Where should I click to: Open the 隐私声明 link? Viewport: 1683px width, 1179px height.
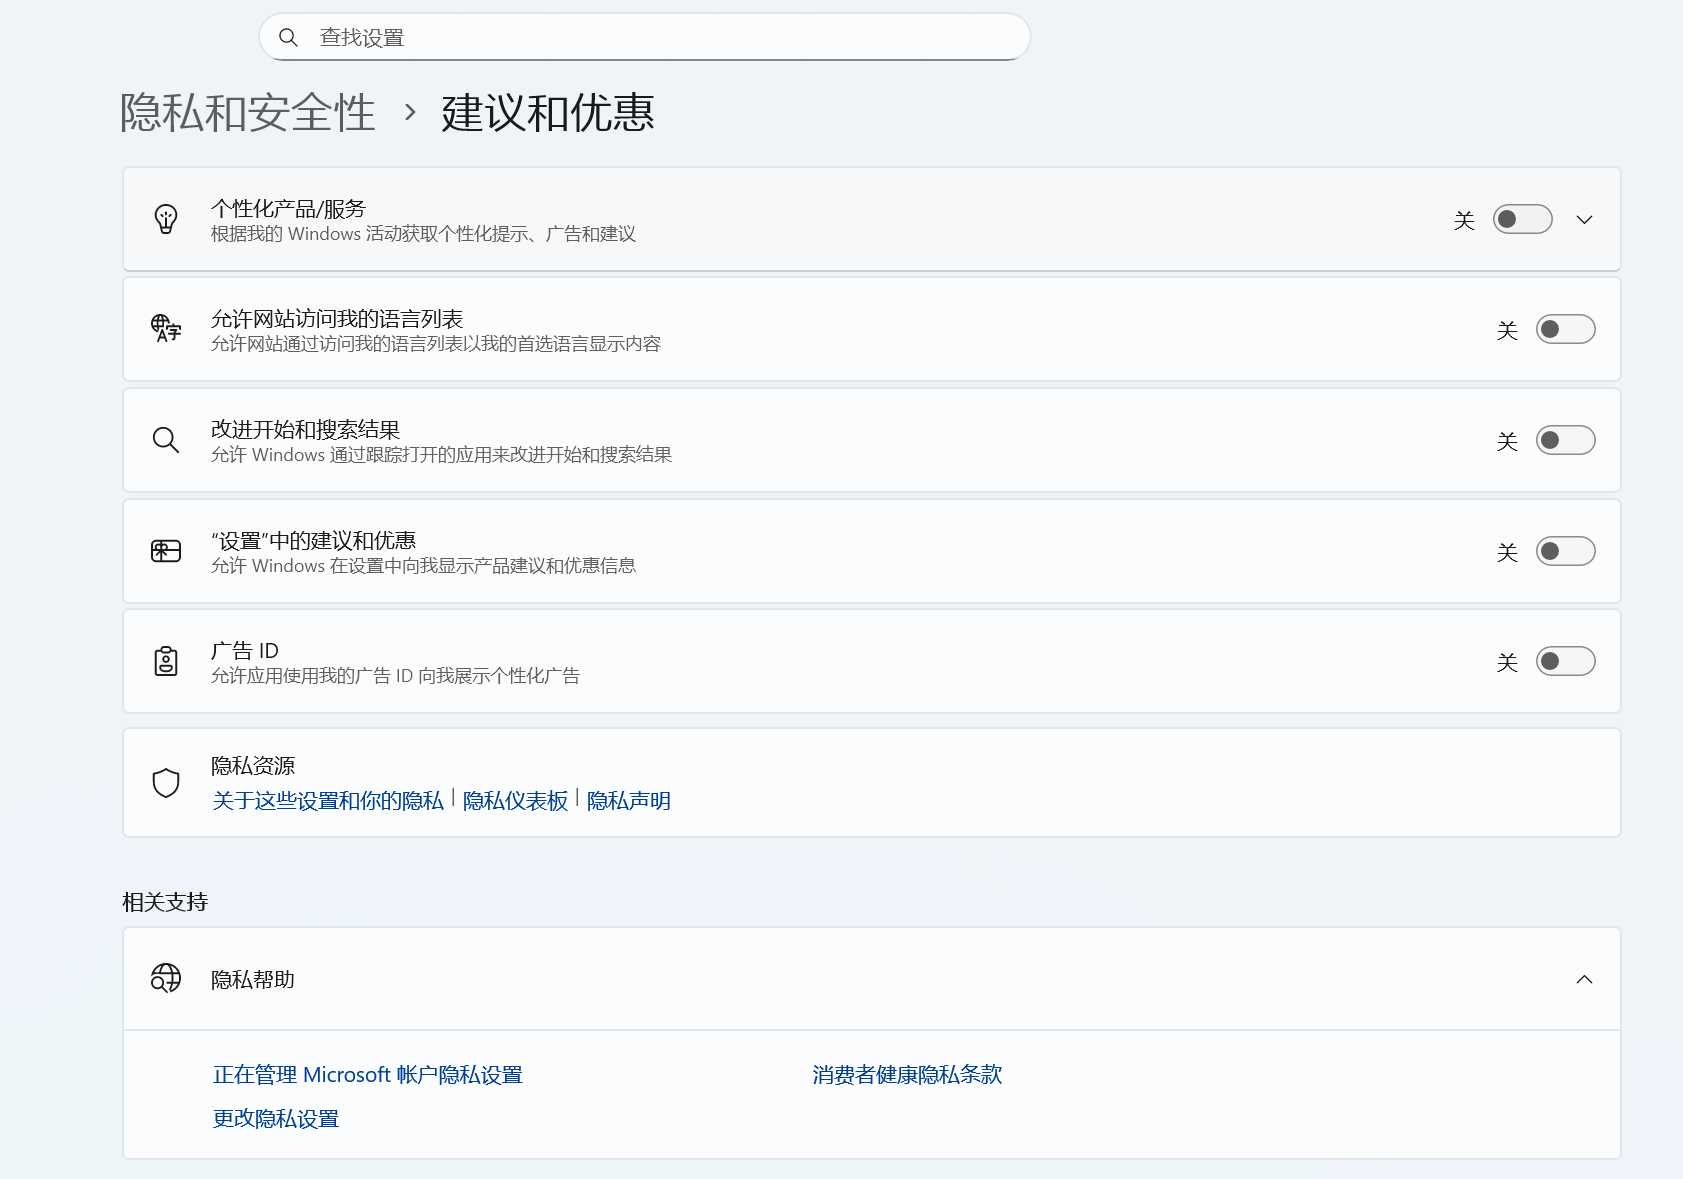(628, 801)
